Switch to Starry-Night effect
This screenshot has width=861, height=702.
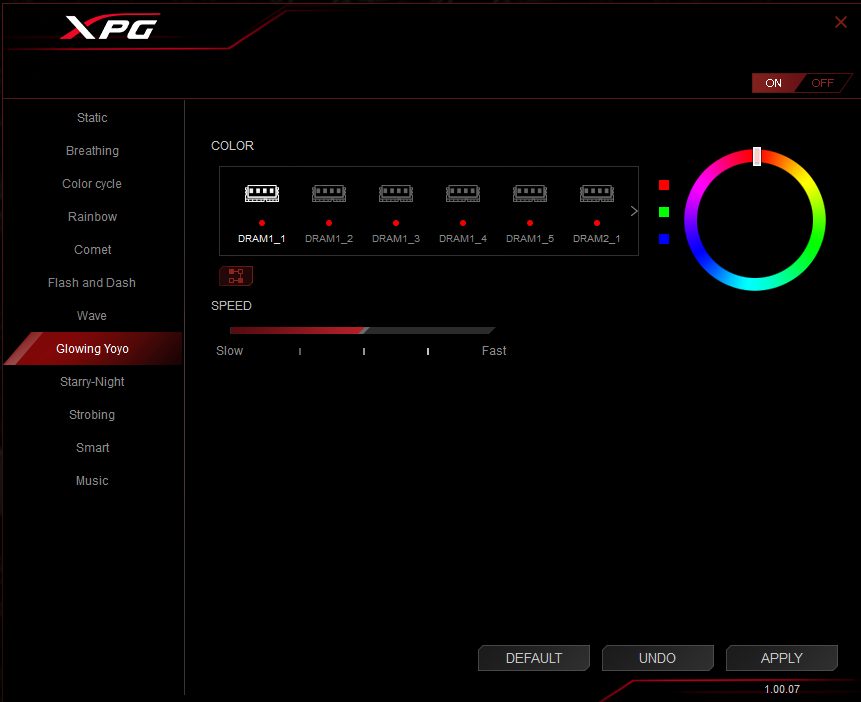point(92,381)
